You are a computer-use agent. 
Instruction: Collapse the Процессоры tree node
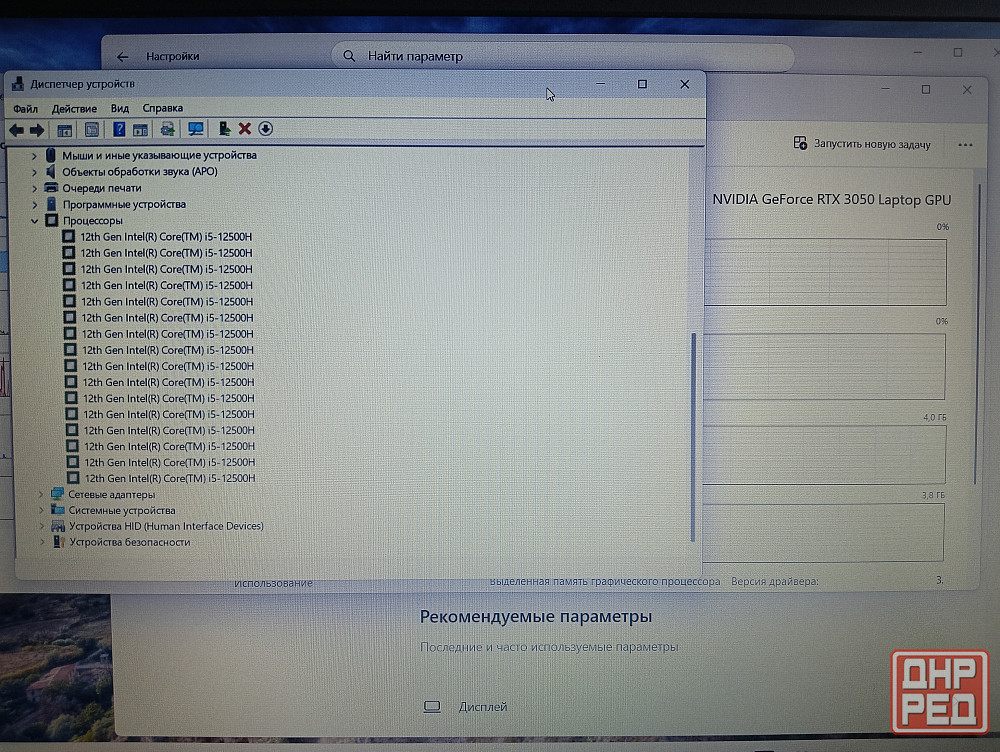point(34,220)
